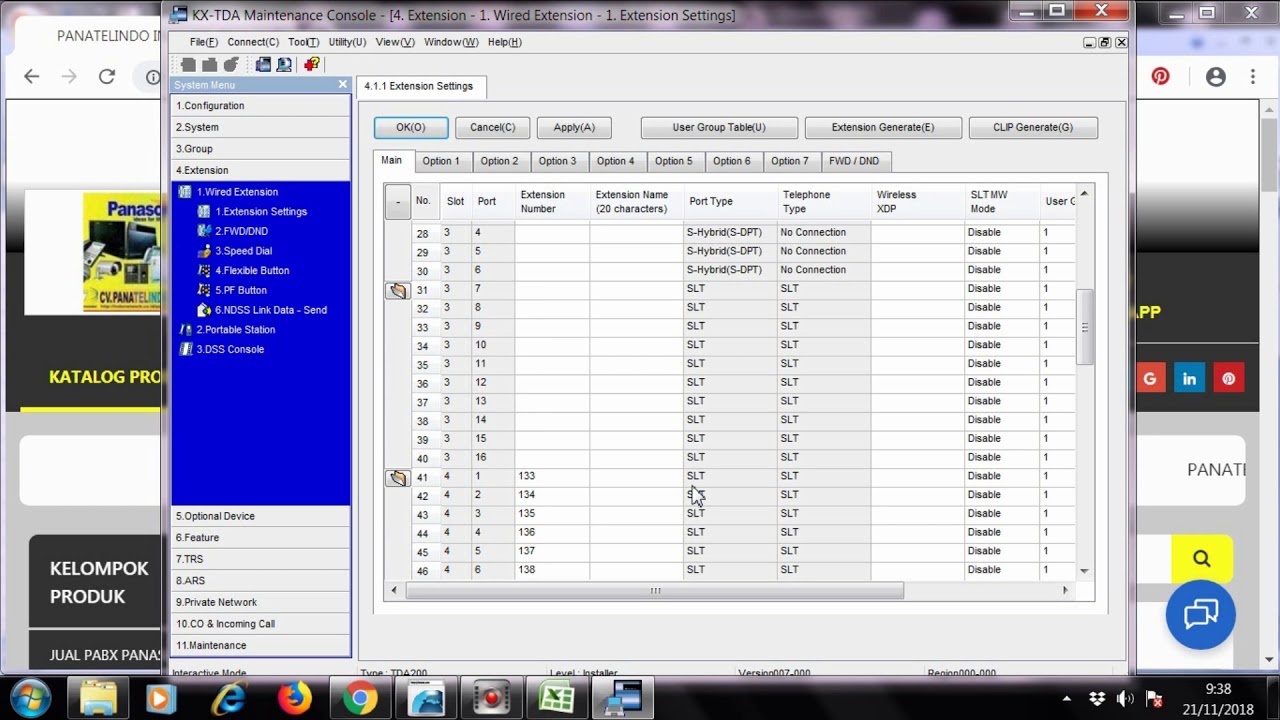The height and width of the screenshot is (720, 1280).
Task: Open Internet Explorer from the taskbar
Action: (228, 697)
